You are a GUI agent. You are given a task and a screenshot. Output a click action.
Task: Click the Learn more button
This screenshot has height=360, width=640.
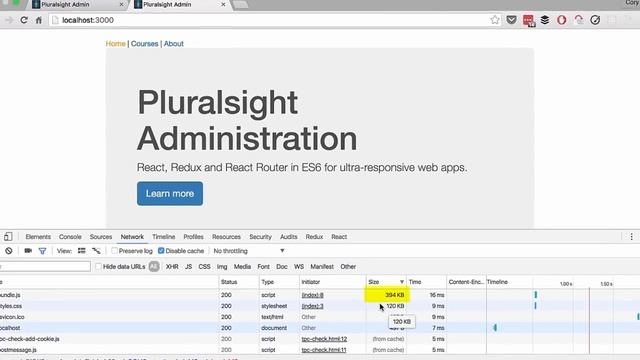[170, 193]
